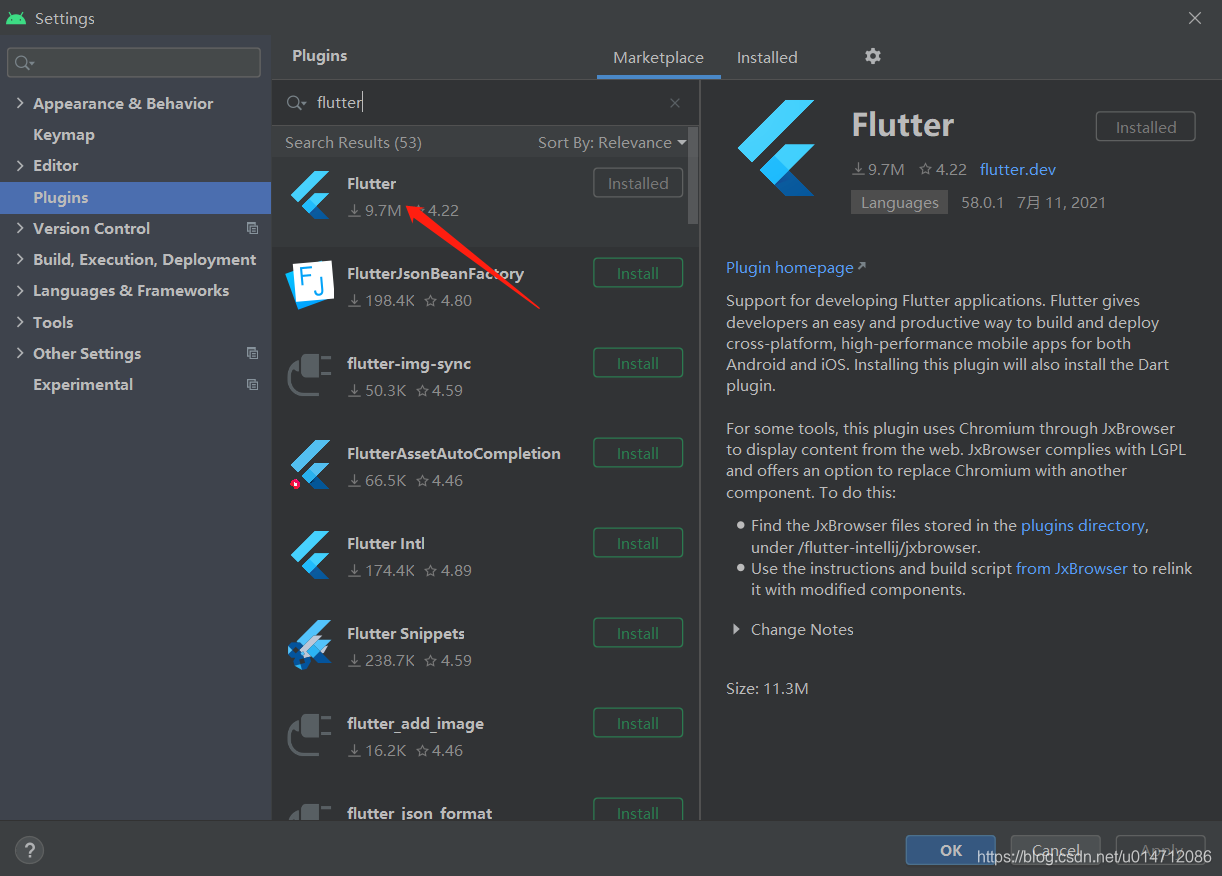Image resolution: width=1222 pixels, height=876 pixels.
Task: Select the FlutterJsonBeanFactory plugin icon
Action: 309,285
